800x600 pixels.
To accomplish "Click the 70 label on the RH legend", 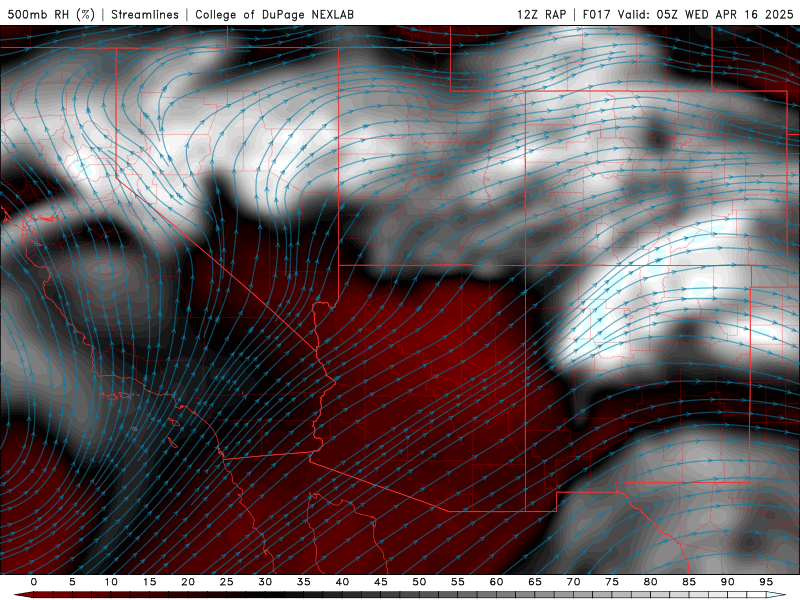I will pyautogui.click(x=573, y=582).
